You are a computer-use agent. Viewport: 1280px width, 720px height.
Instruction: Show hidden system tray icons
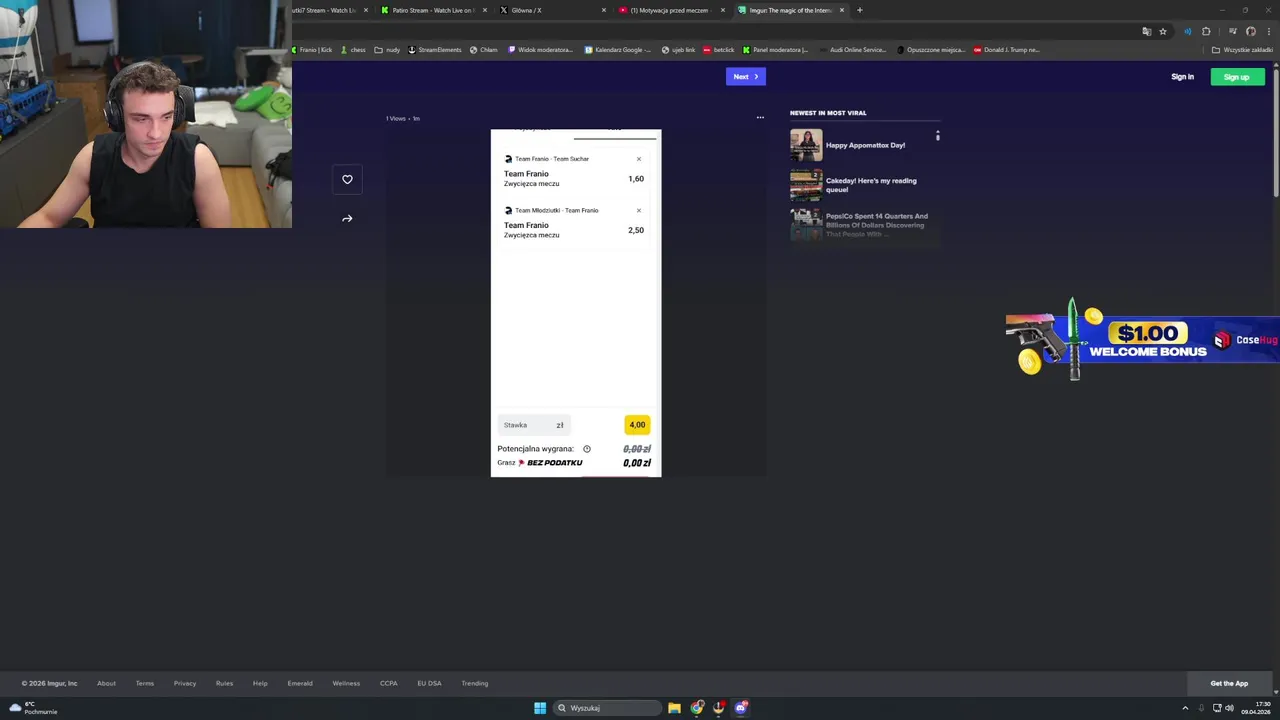coord(1185,708)
